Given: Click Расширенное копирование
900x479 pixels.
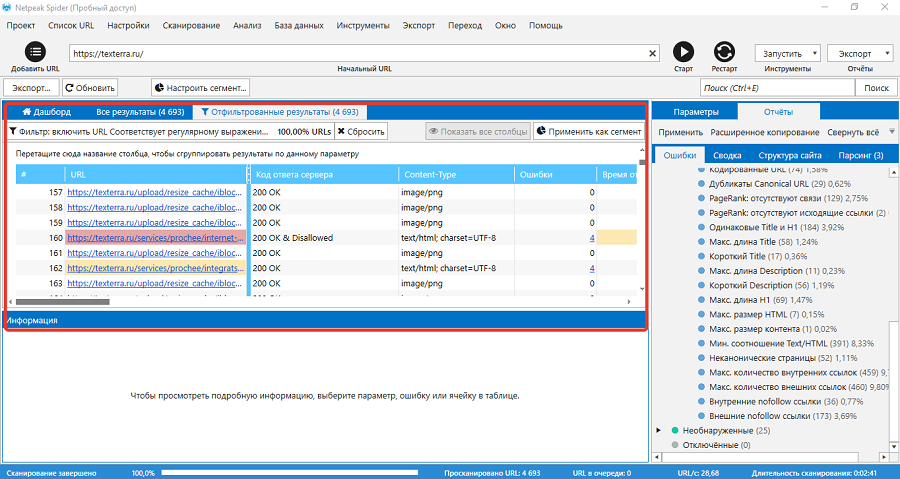Looking at the screenshot, I should pyautogui.click(x=765, y=132).
